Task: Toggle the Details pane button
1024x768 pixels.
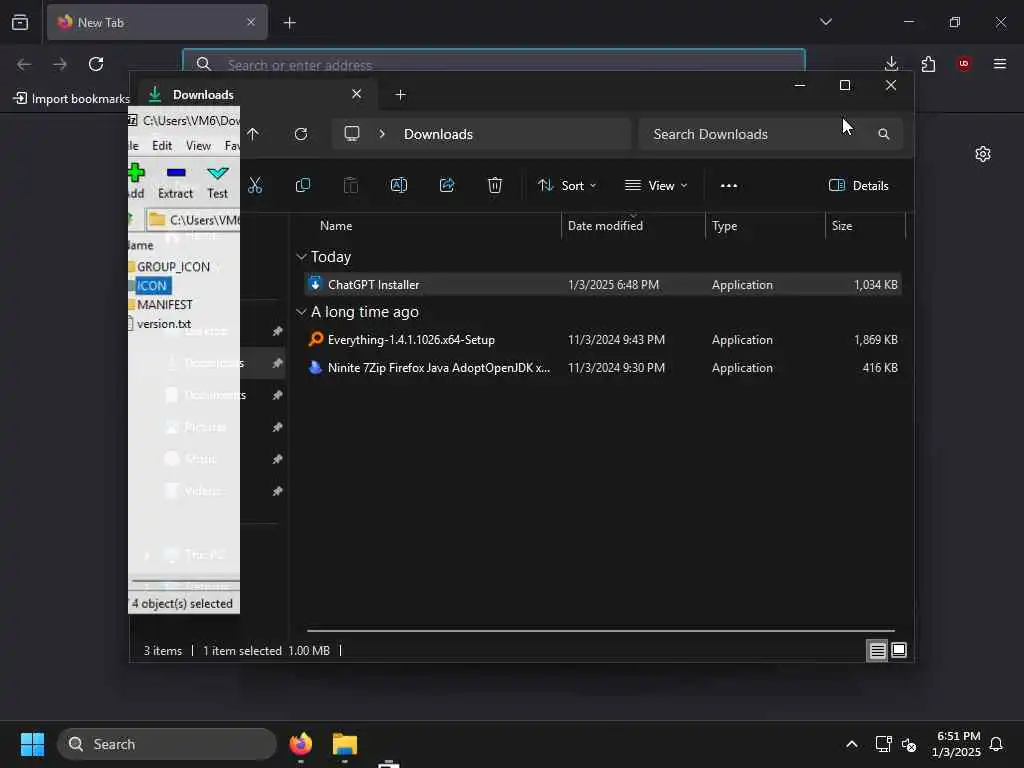Action: click(858, 185)
